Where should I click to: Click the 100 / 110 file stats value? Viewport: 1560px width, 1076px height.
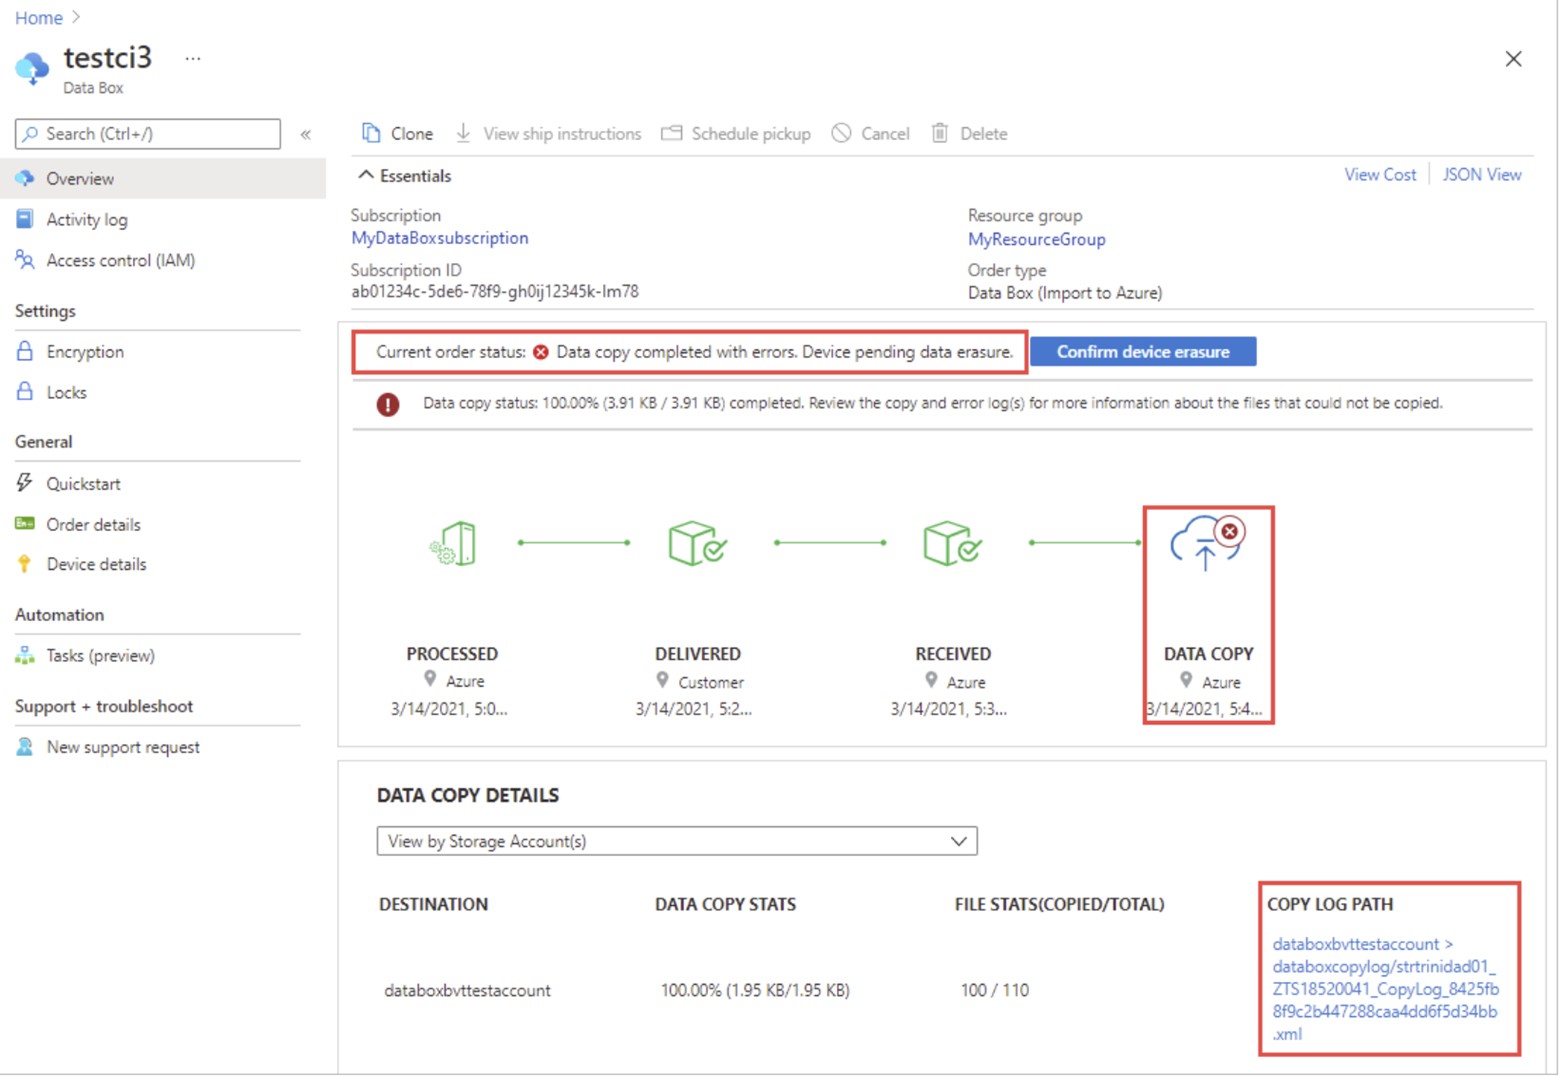point(994,990)
